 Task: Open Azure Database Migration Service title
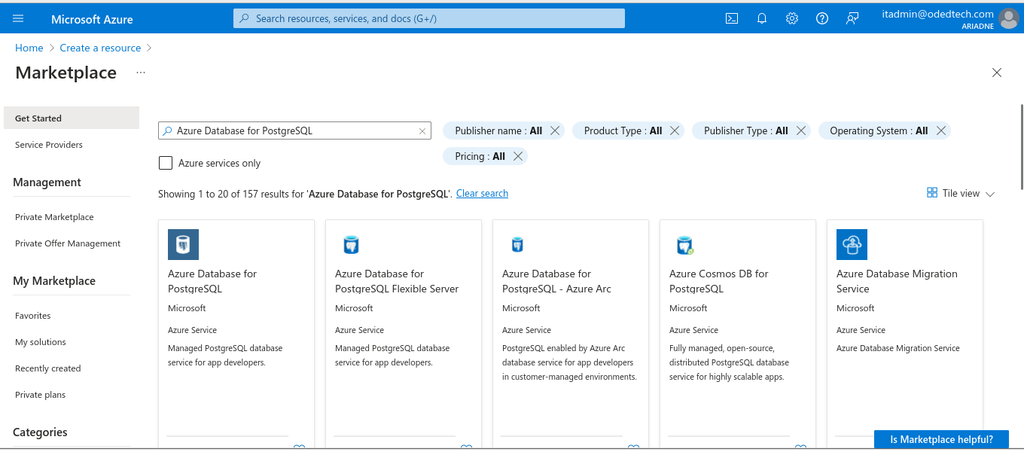pos(897,281)
